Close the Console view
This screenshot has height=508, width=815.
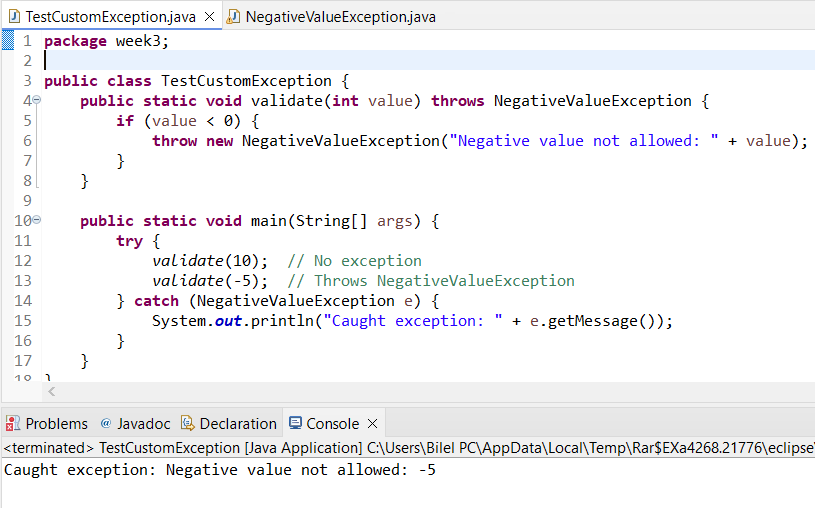pos(372,424)
